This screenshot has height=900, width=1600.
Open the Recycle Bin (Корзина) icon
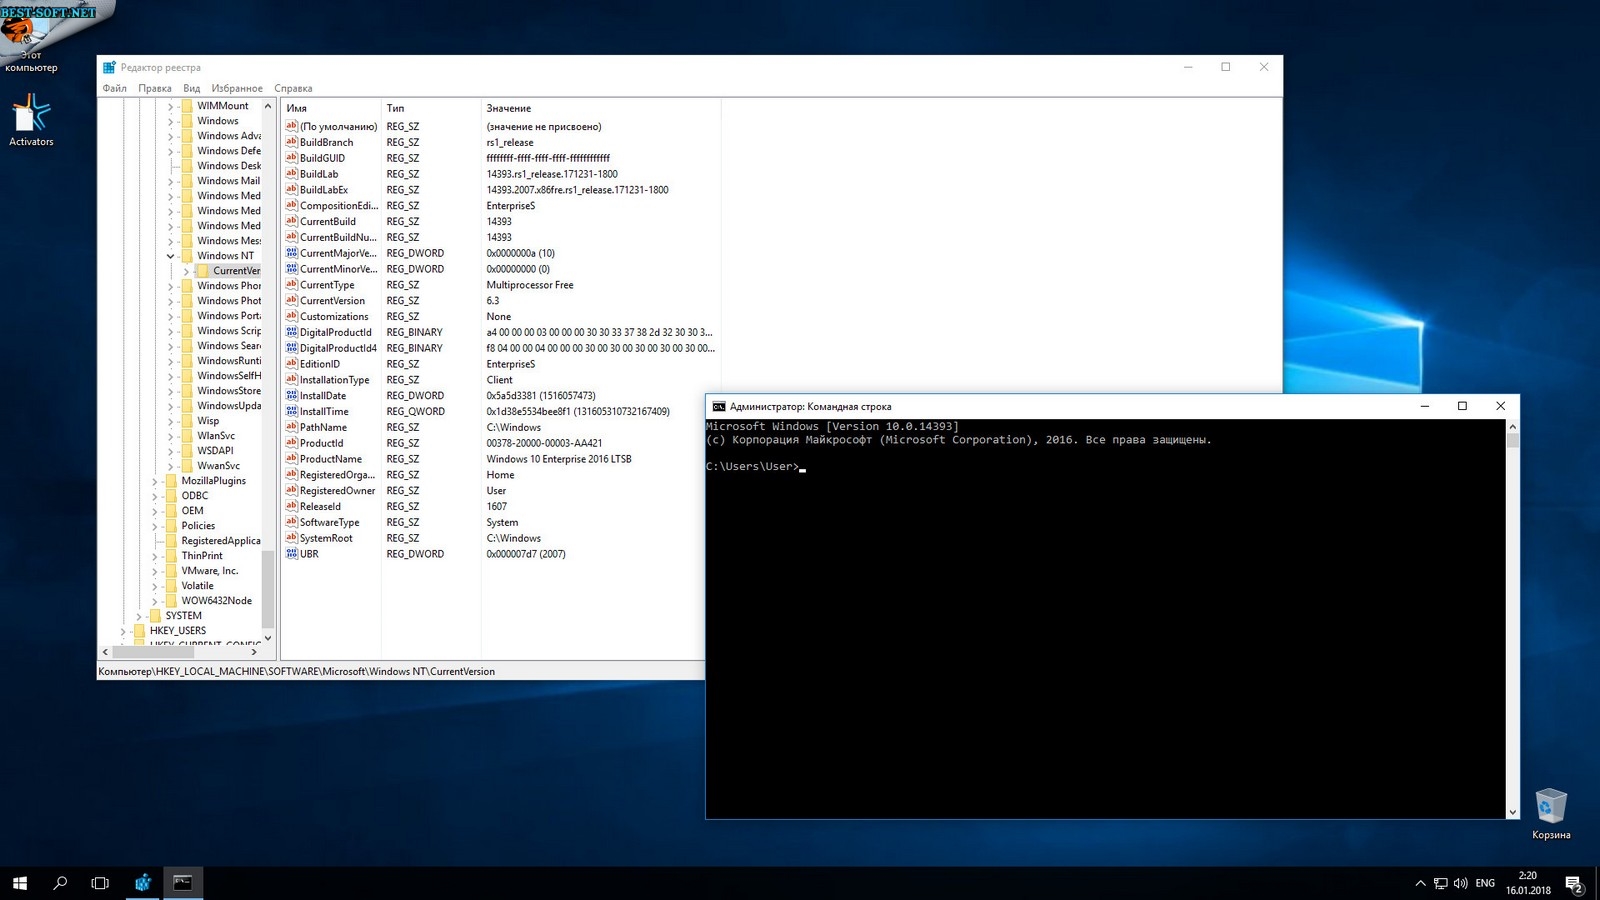pyautogui.click(x=1550, y=810)
